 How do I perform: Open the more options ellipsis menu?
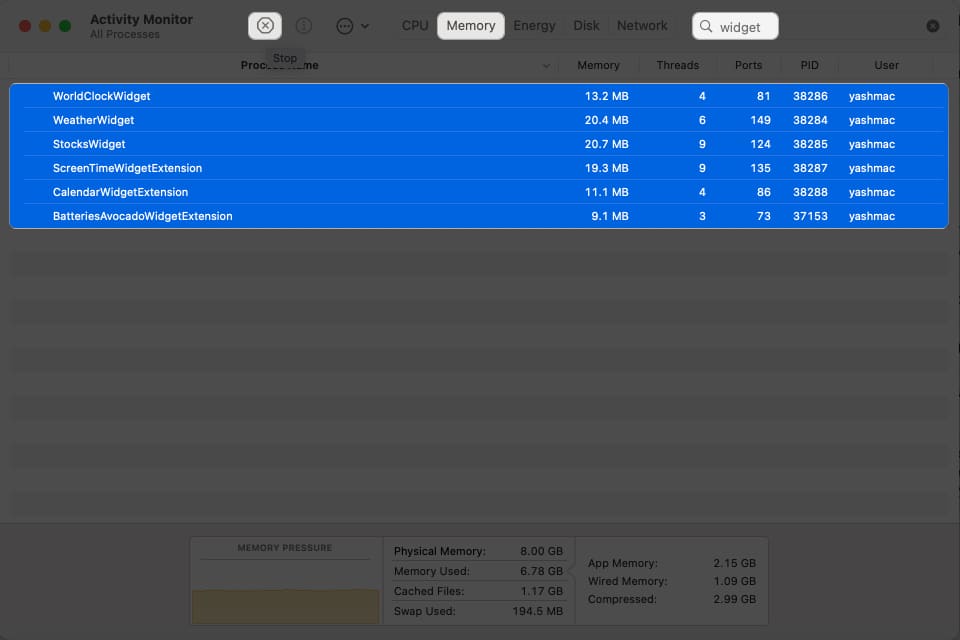[x=352, y=26]
